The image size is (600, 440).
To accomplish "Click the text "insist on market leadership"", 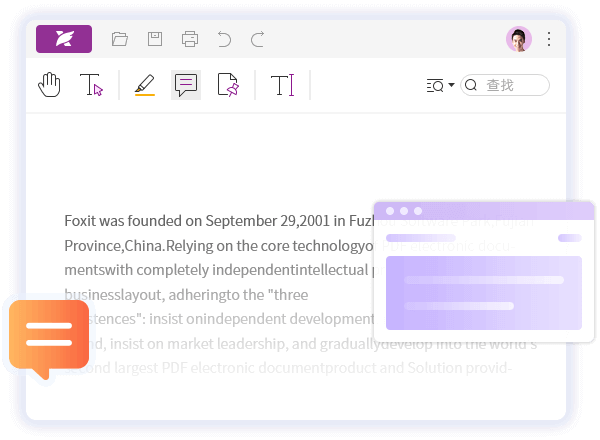I will pos(198,344).
